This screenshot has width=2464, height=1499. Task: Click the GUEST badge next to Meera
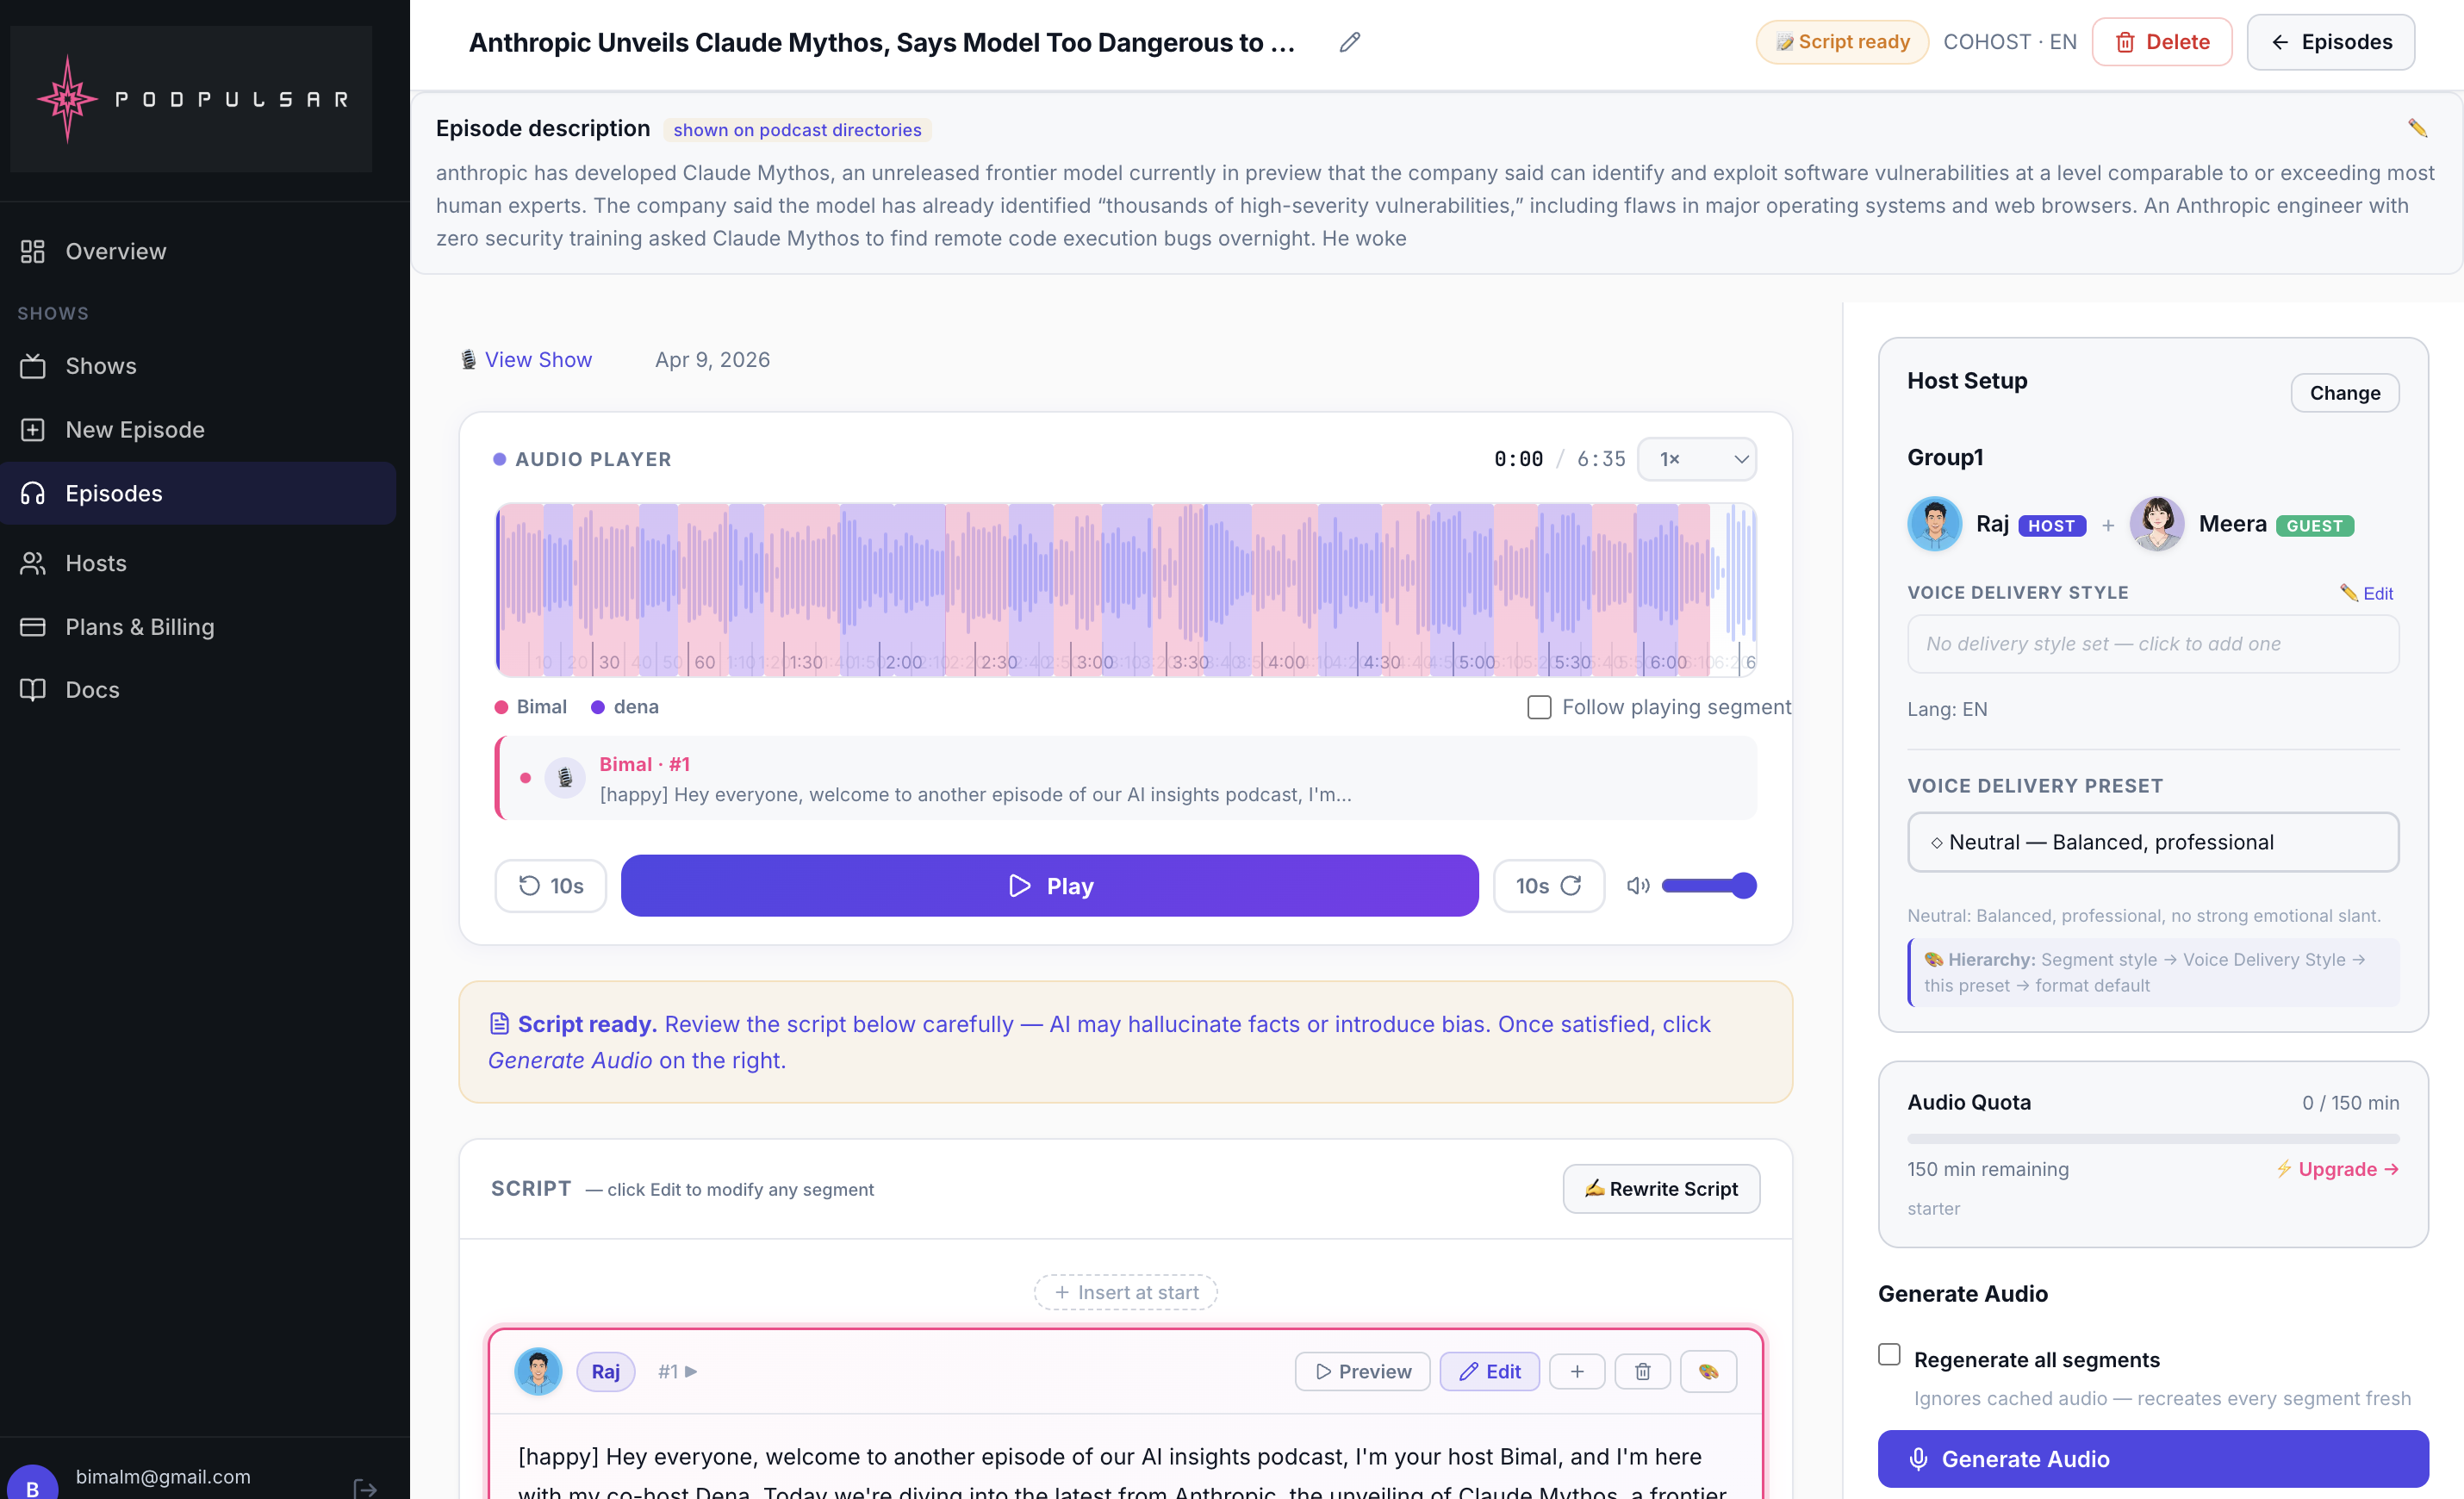point(2314,525)
